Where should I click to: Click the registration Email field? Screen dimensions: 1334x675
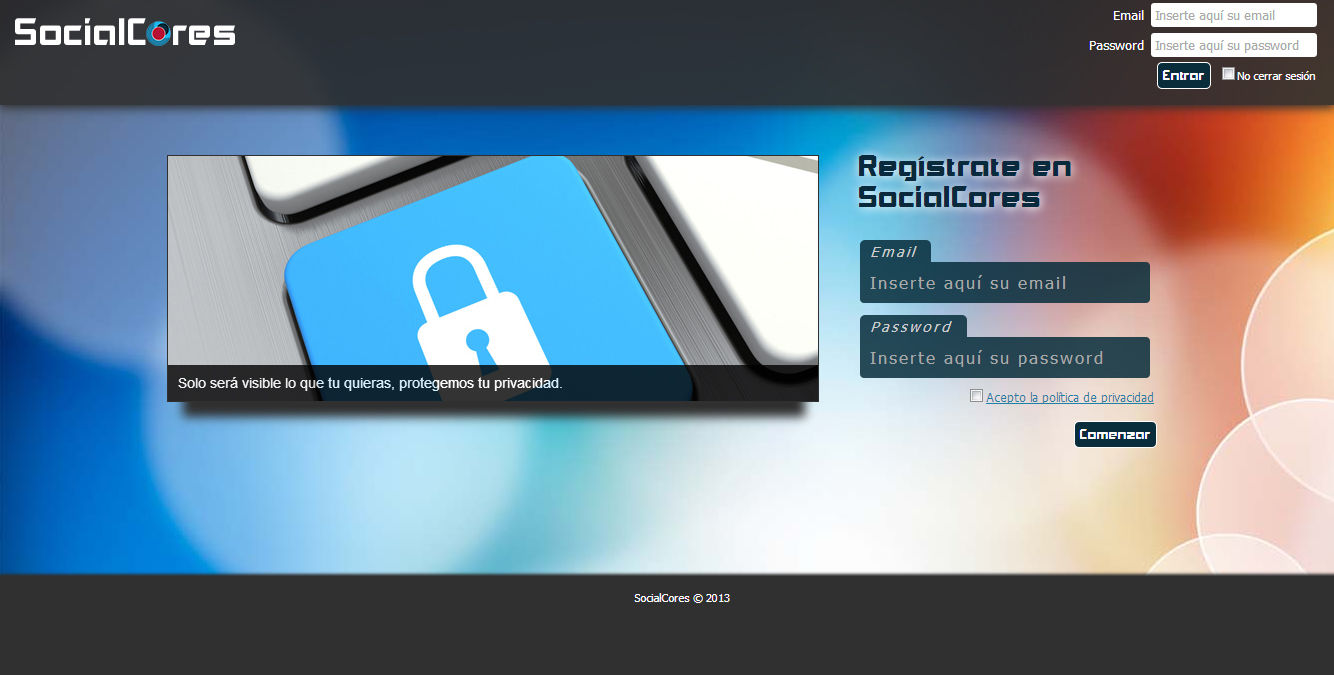[1005, 283]
